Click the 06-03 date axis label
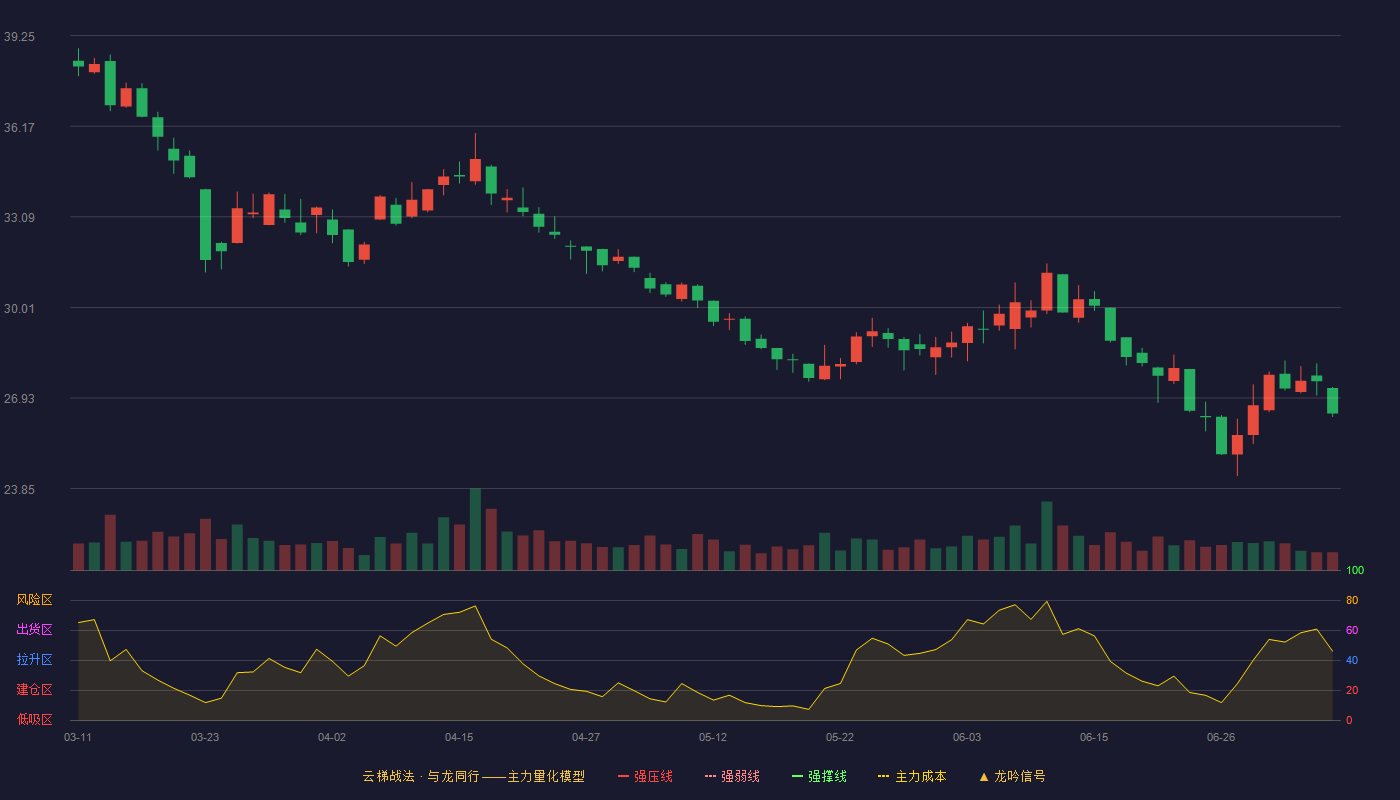This screenshot has width=1400, height=800. click(x=967, y=737)
